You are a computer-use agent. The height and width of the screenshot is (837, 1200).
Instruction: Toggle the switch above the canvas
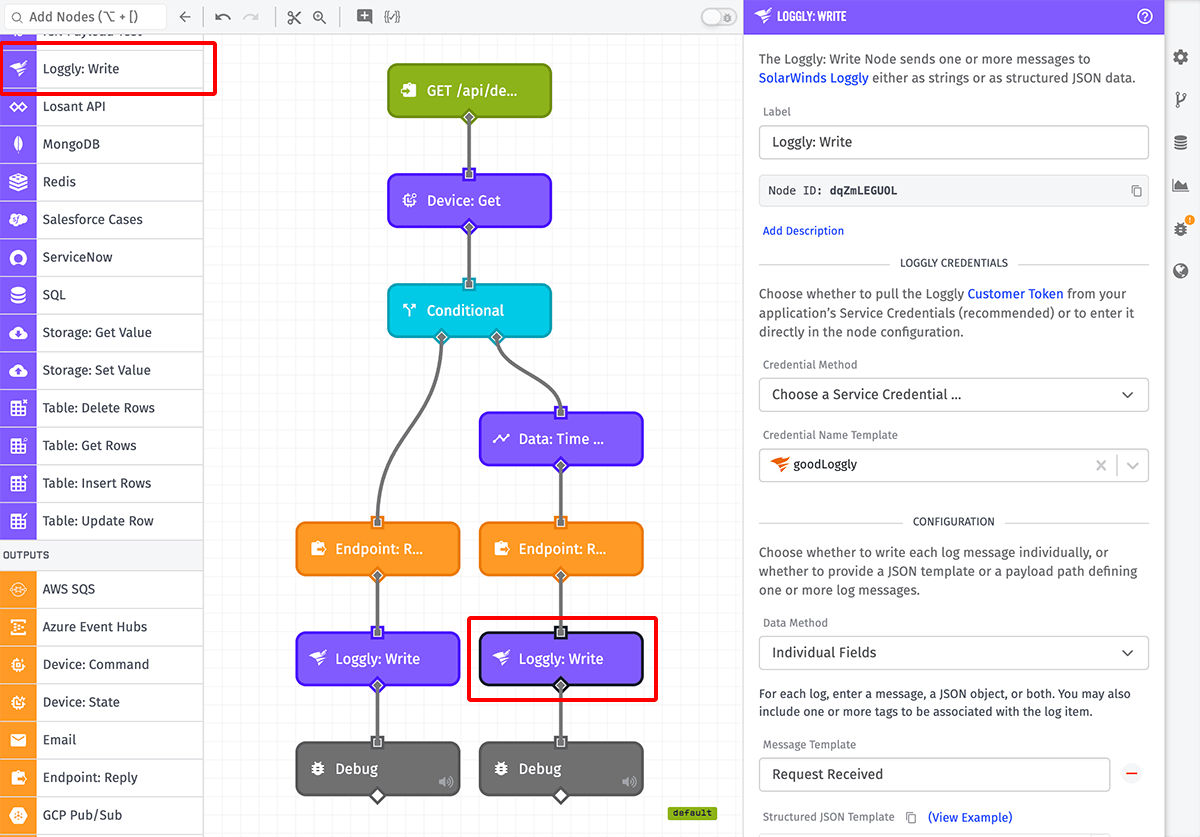coord(718,17)
